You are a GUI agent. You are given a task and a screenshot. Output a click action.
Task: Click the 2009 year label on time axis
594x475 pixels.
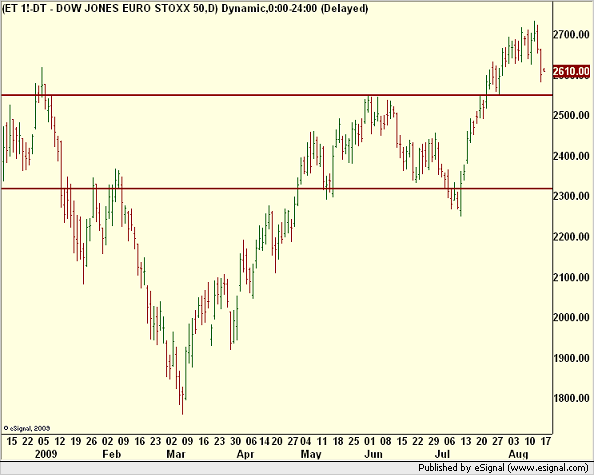[46, 454]
